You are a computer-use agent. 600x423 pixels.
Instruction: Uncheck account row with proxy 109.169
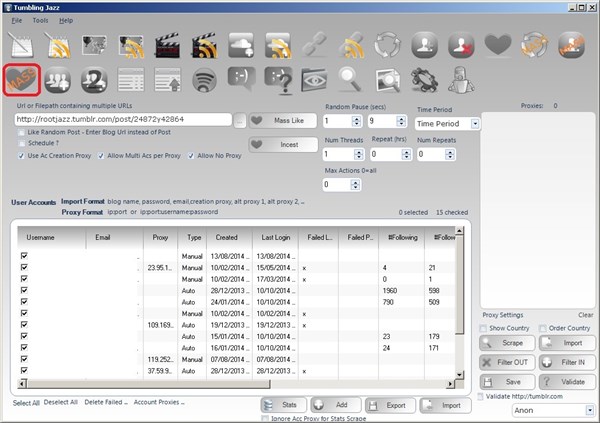[x=24, y=325]
